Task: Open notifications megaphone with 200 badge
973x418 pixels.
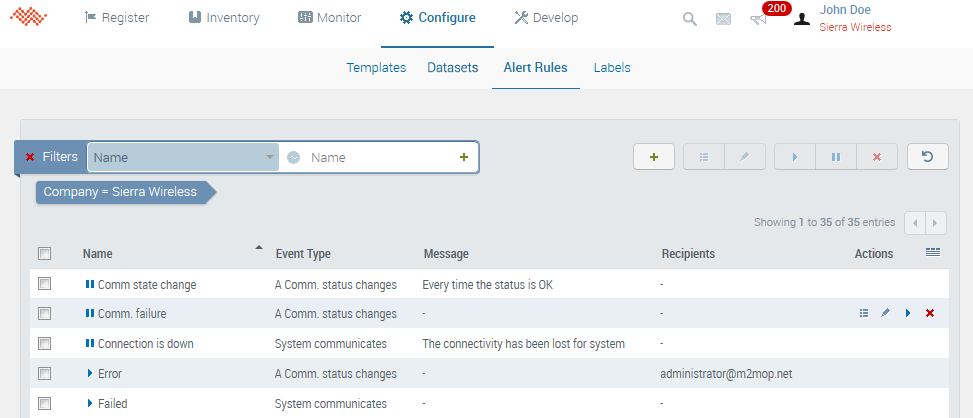Action: click(759, 19)
